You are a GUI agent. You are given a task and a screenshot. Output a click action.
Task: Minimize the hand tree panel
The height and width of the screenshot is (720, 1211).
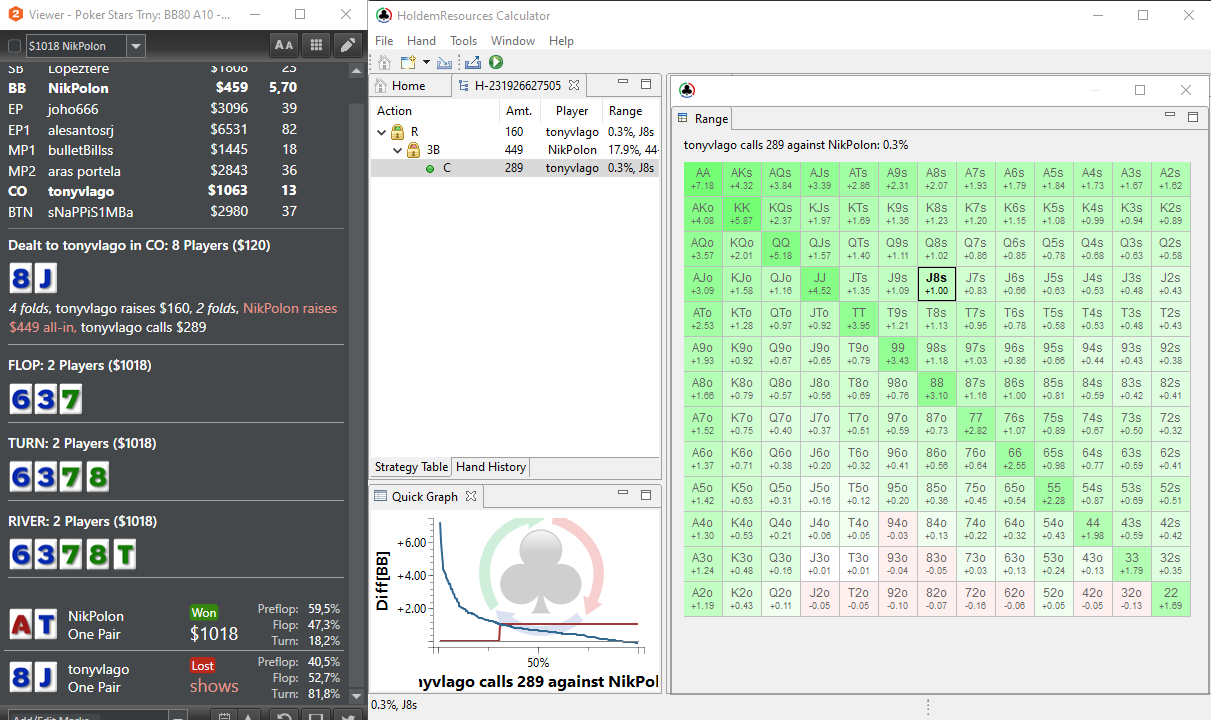pos(623,84)
